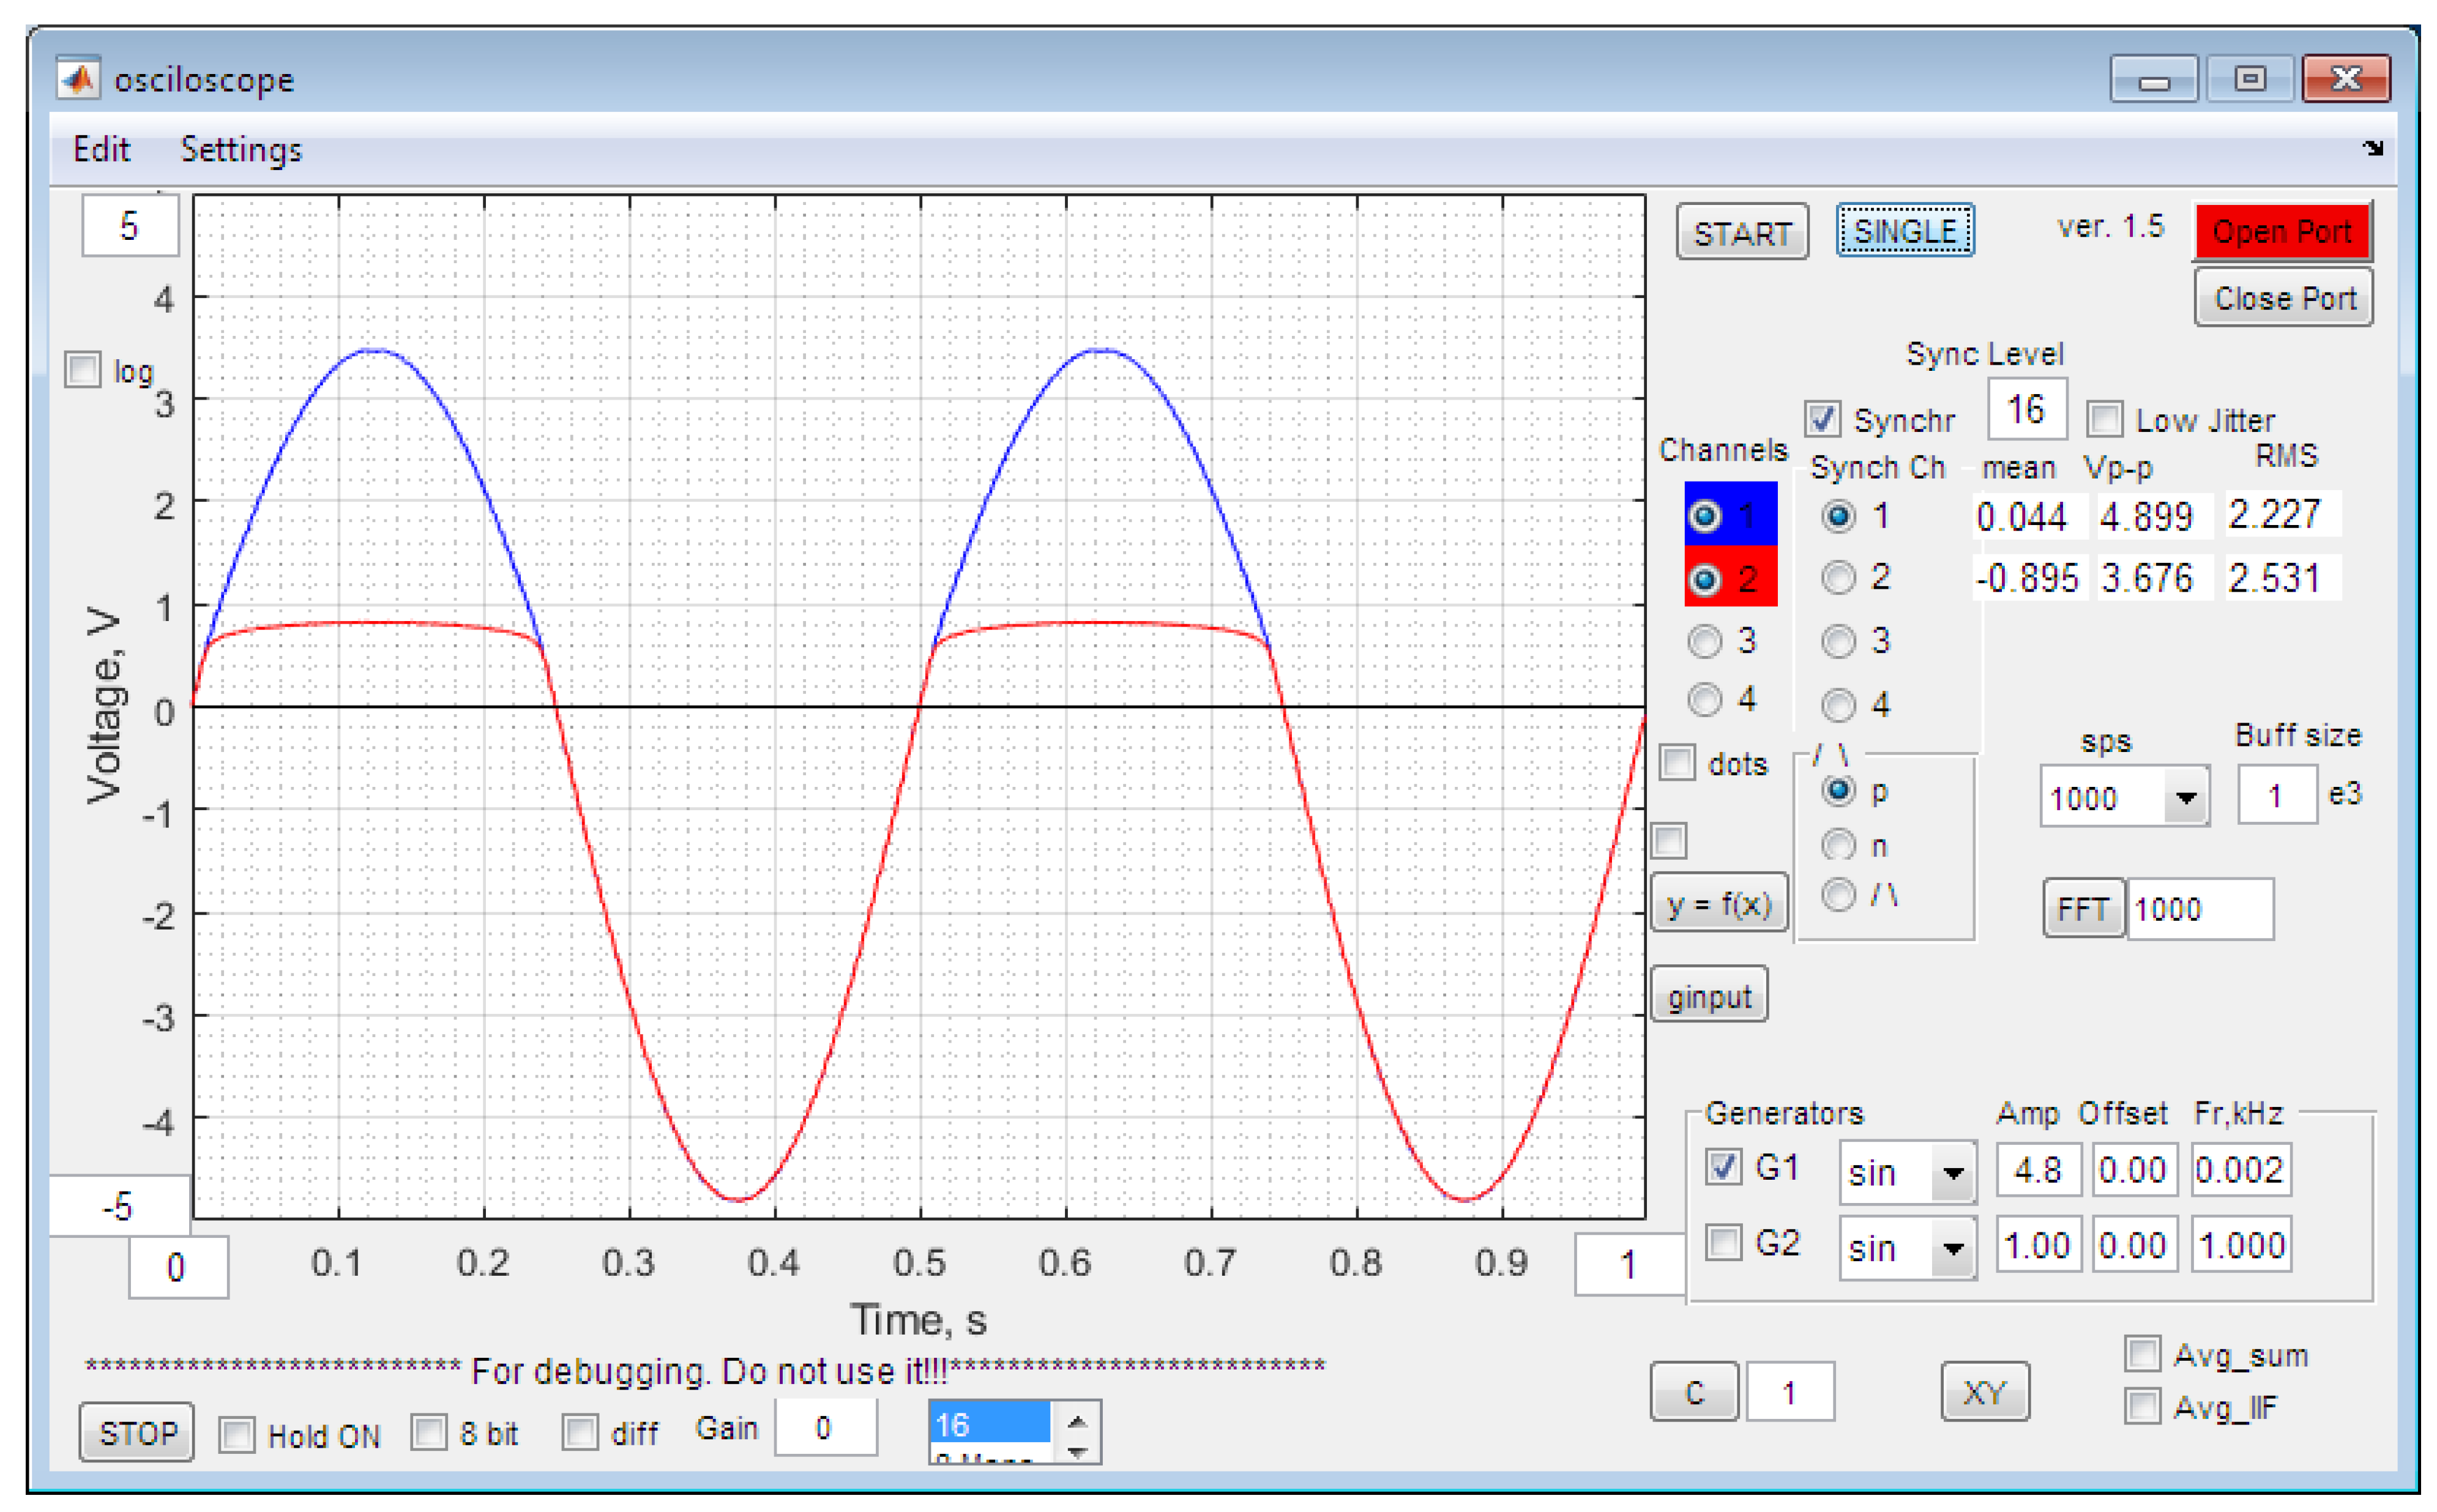Click the STOP button
Image resolution: width=2437 pixels, height=1512 pixels.
137,1433
